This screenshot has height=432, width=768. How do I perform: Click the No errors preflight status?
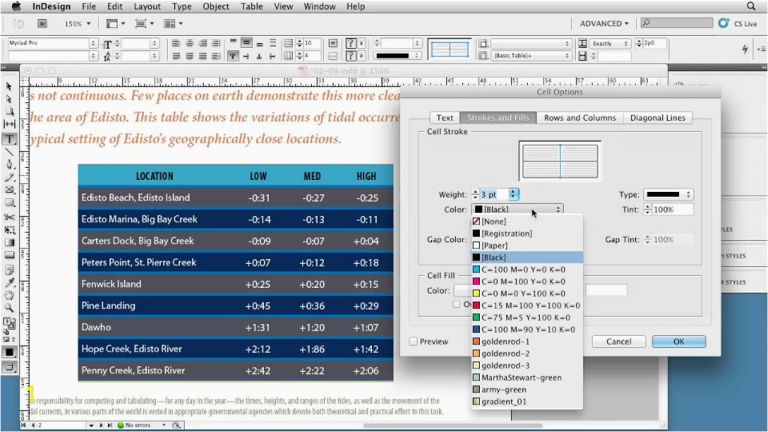tap(138, 425)
